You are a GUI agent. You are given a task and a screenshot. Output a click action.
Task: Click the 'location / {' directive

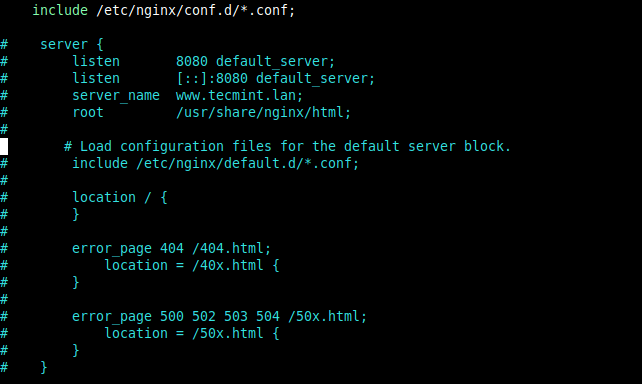click(x=120, y=197)
